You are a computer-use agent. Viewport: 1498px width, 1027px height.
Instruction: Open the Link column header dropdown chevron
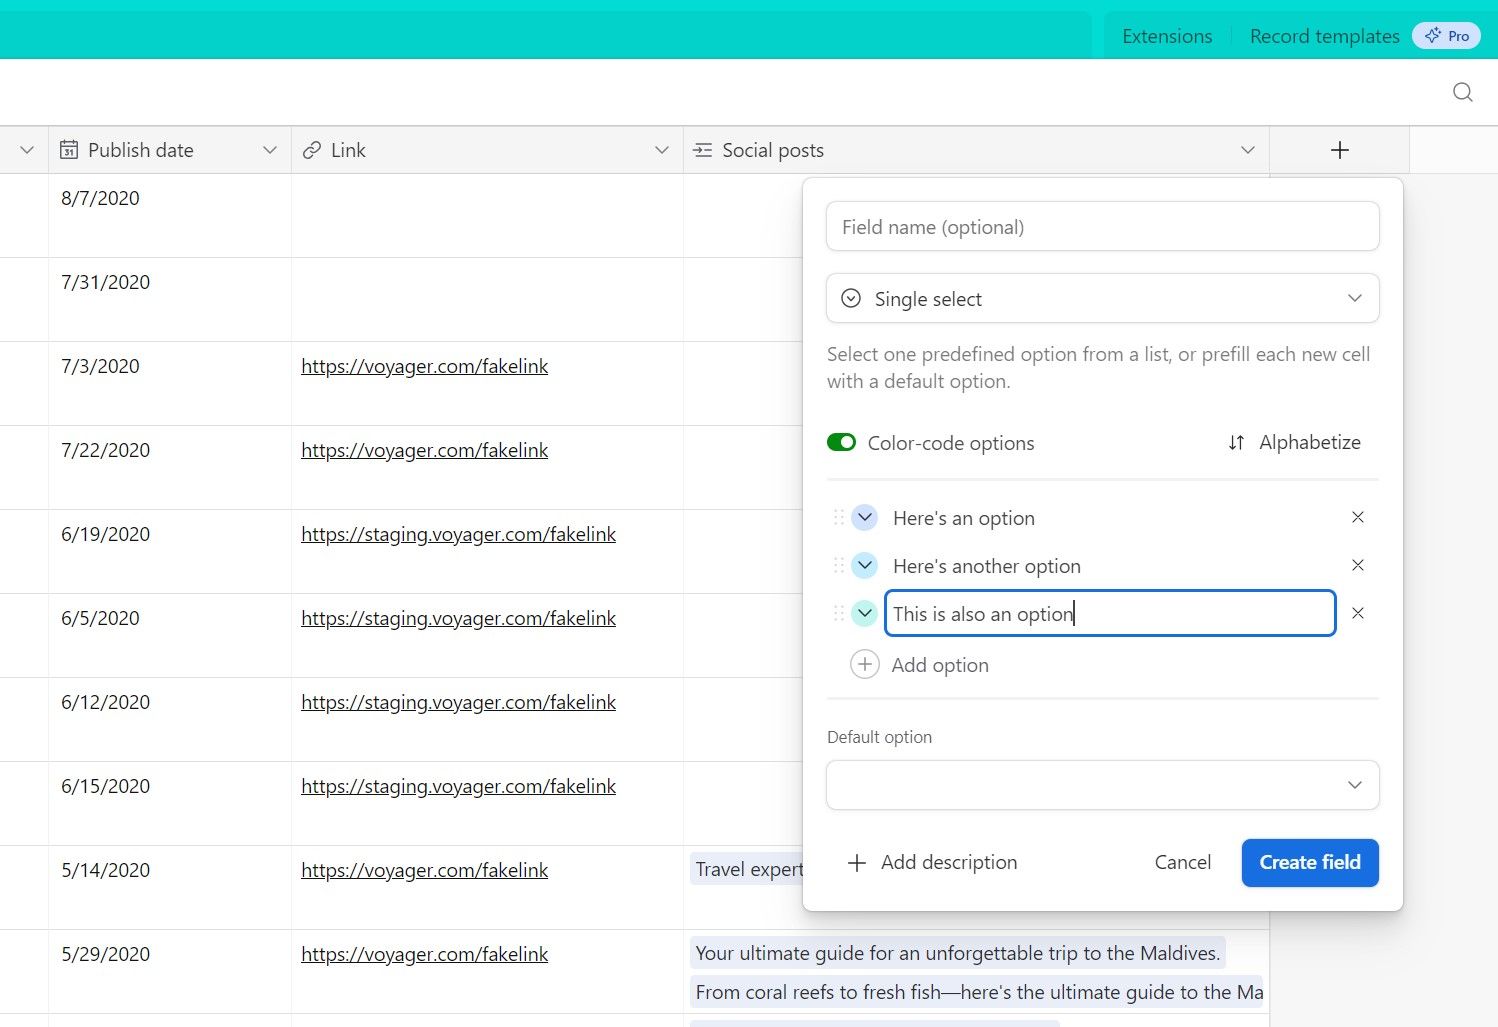pos(661,149)
